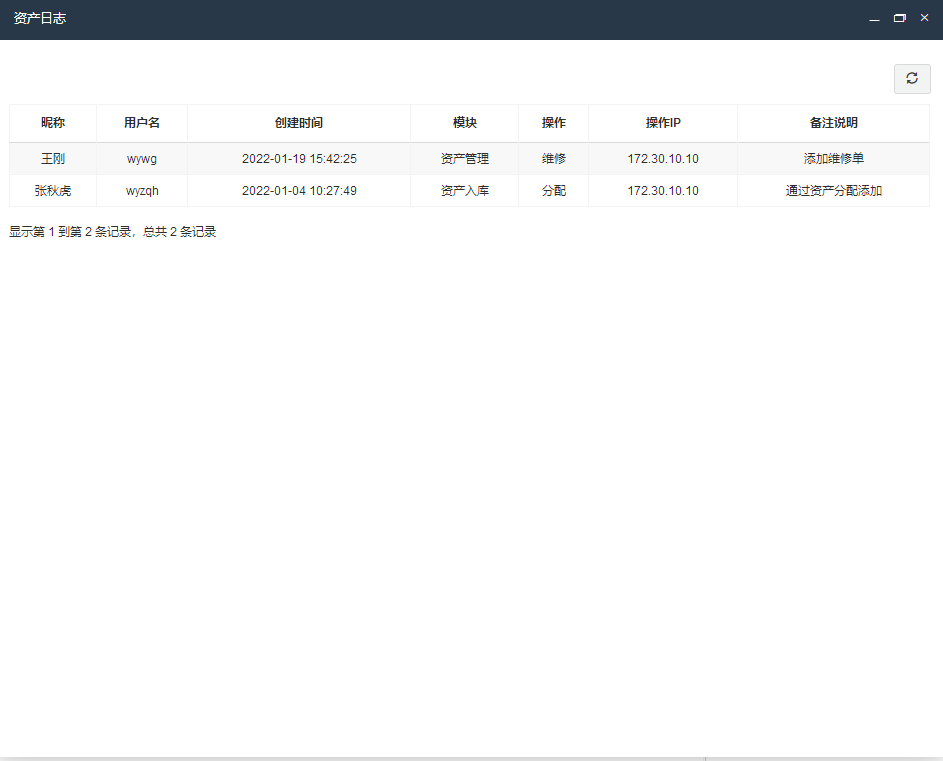Click the 昵称 column header
Screen dimensions: 943x761
click(53, 123)
